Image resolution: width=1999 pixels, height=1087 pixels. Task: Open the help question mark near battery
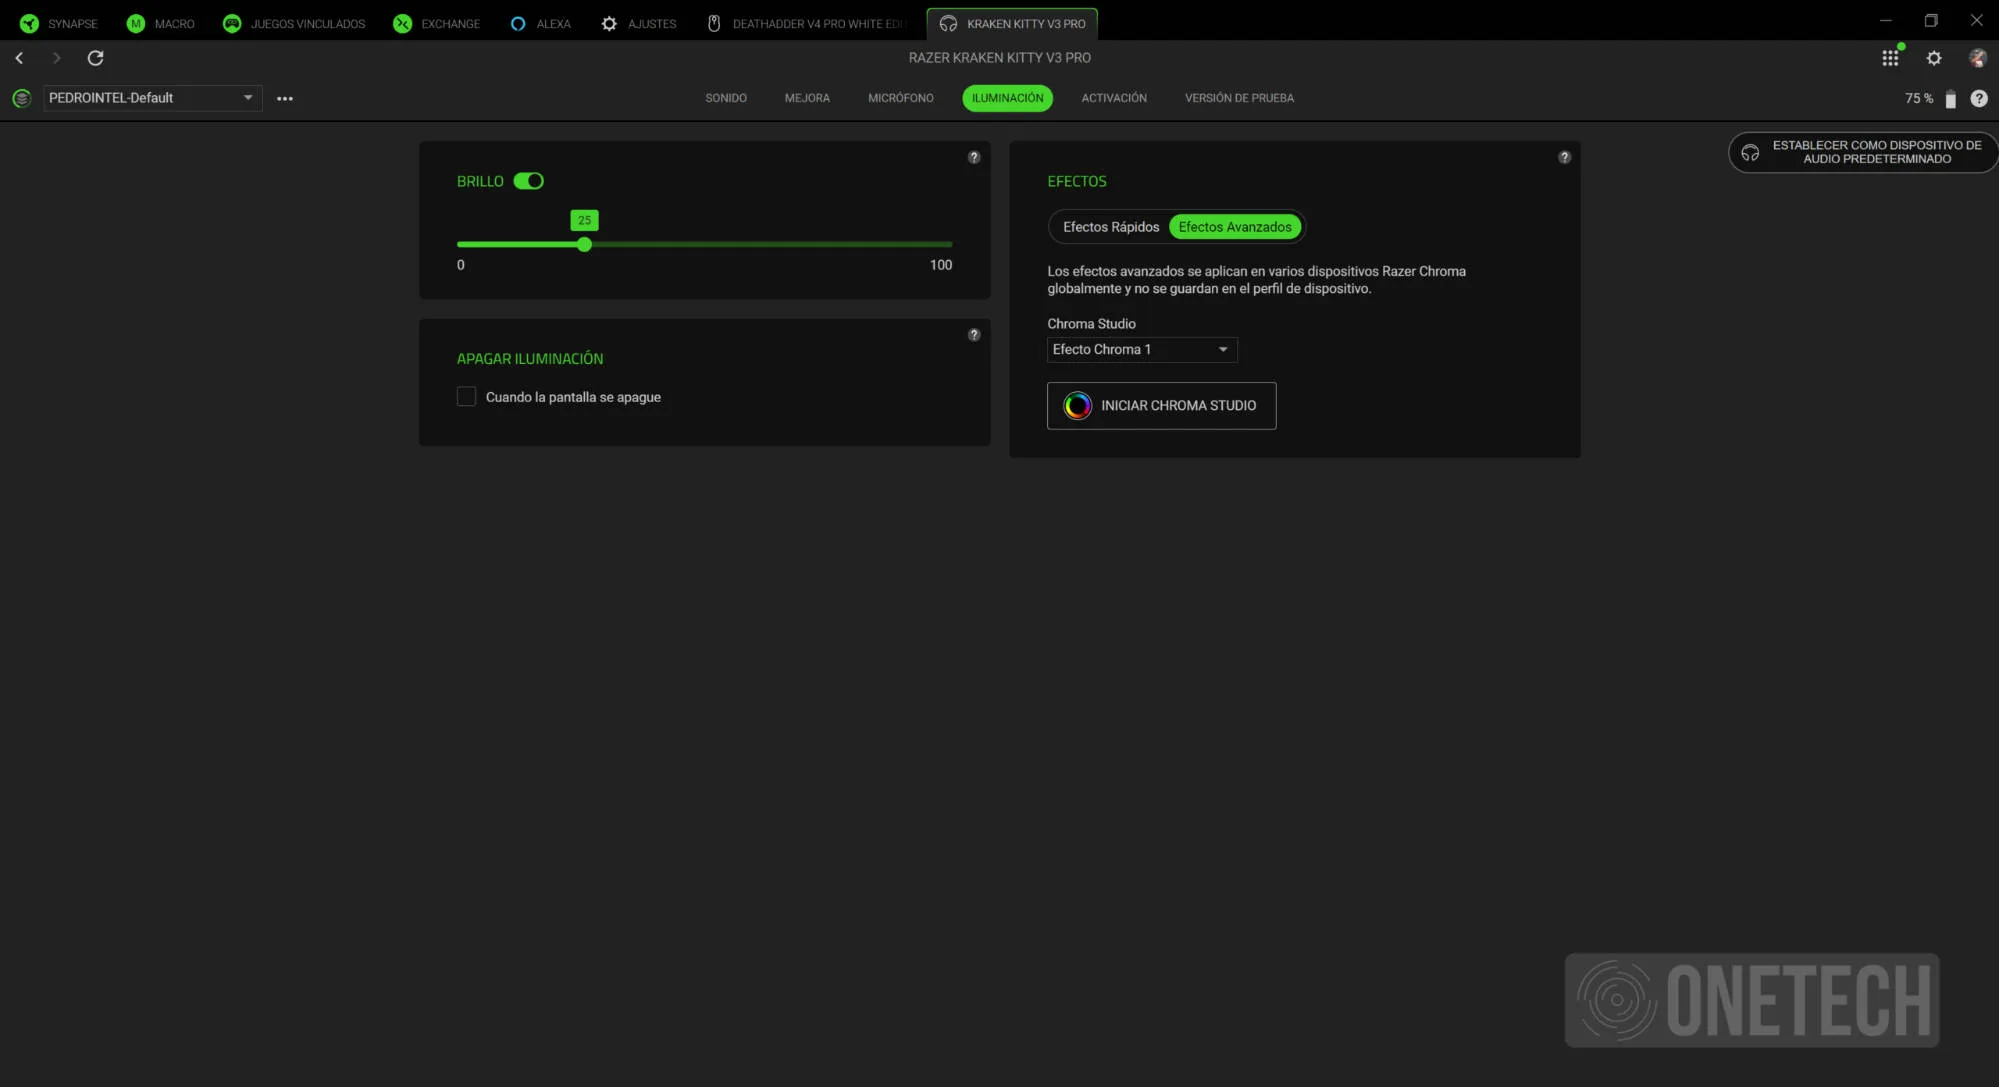click(1979, 98)
